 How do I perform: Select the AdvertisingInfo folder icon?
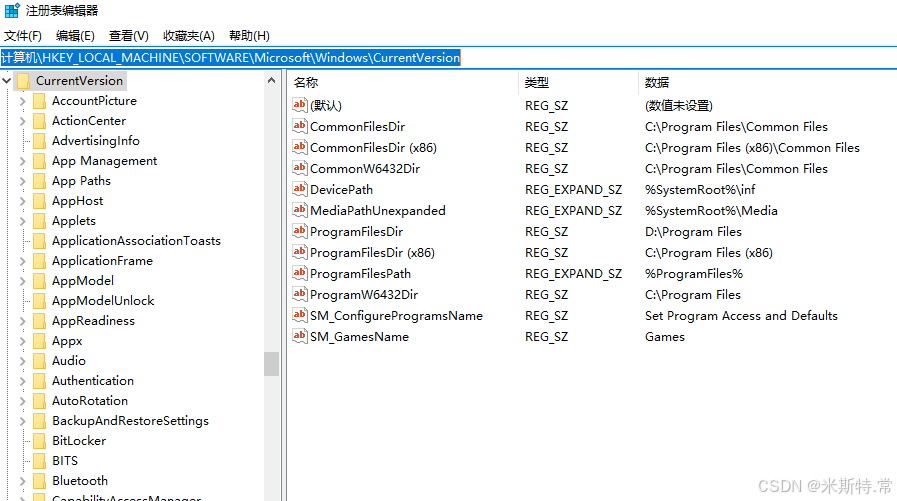coord(39,141)
